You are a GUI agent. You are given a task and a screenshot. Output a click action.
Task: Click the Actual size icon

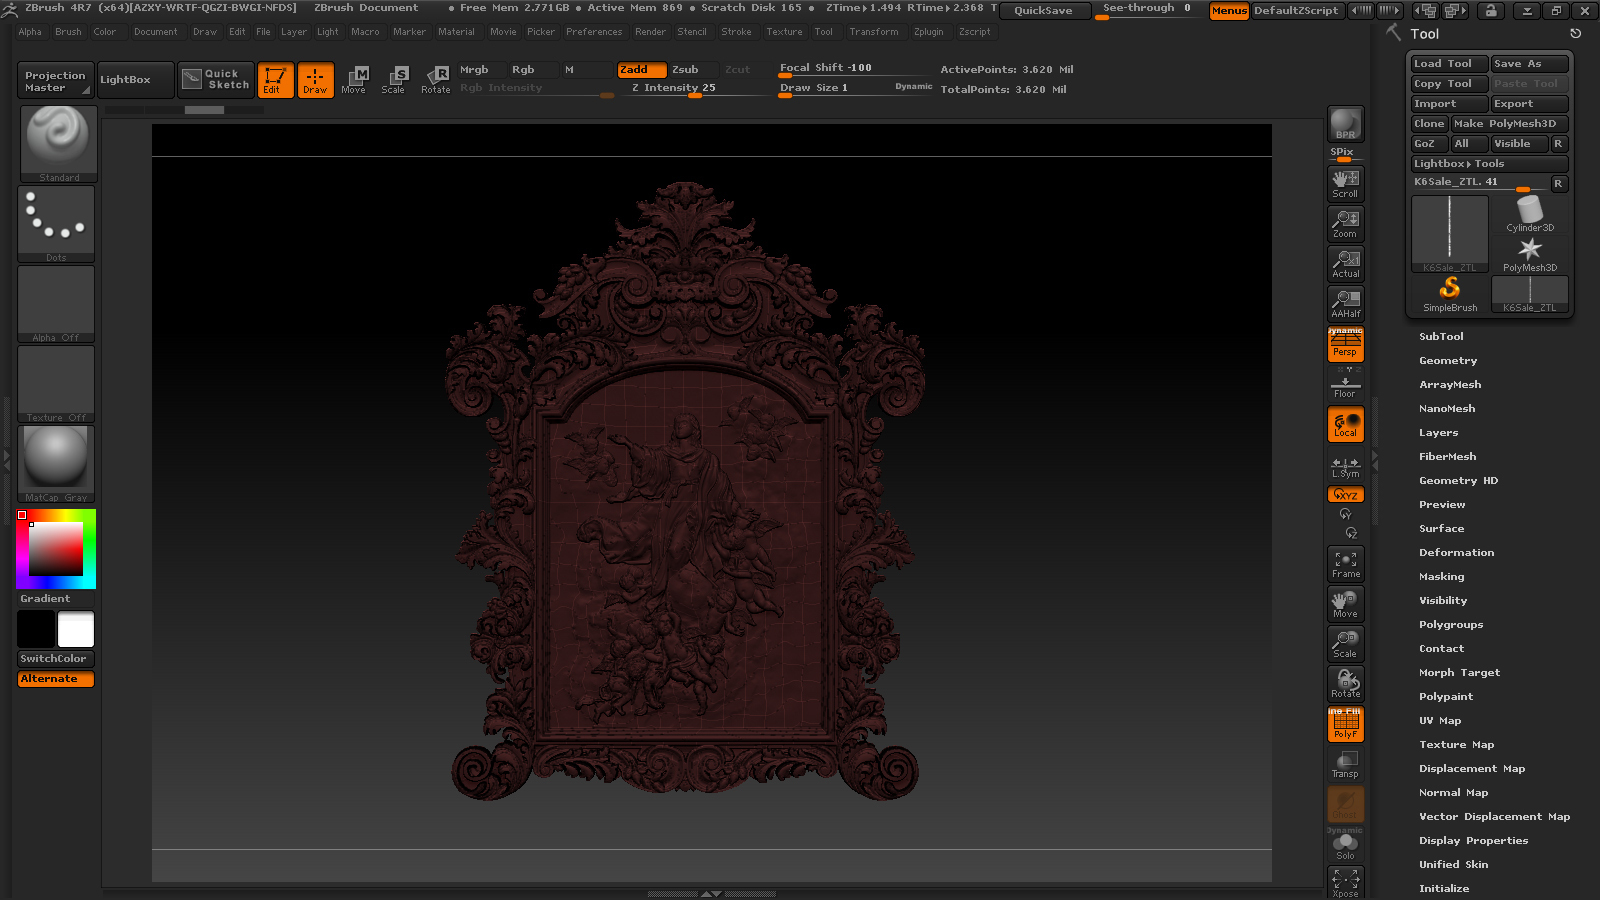point(1345,263)
